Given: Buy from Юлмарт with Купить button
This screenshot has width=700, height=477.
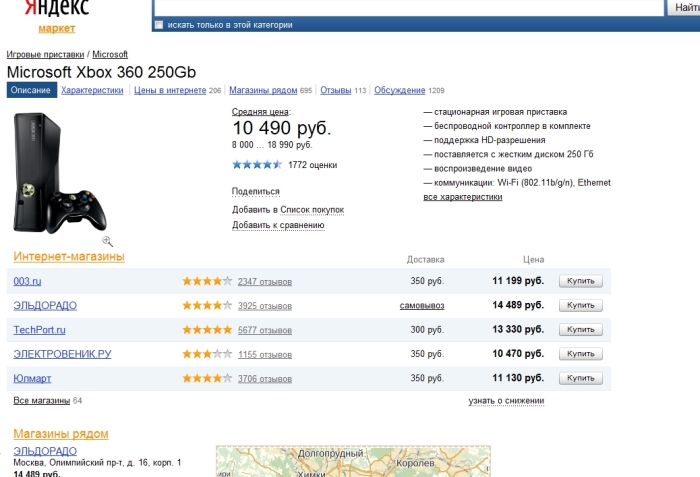Looking at the screenshot, I should (x=581, y=378).
